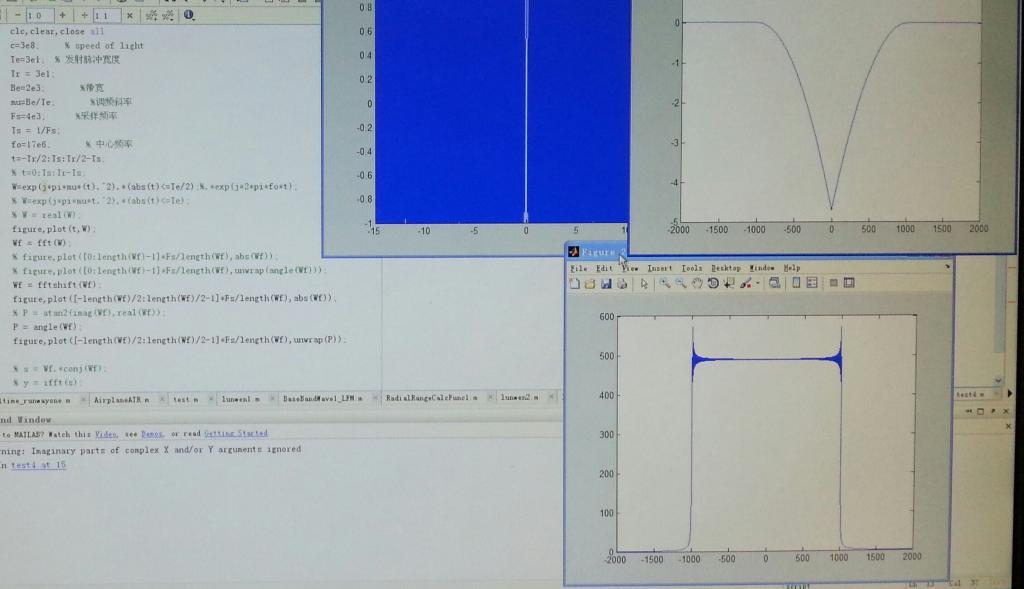Click Open File icon in Figure 2
Screen dimensions: 1024x589
click(590, 283)
